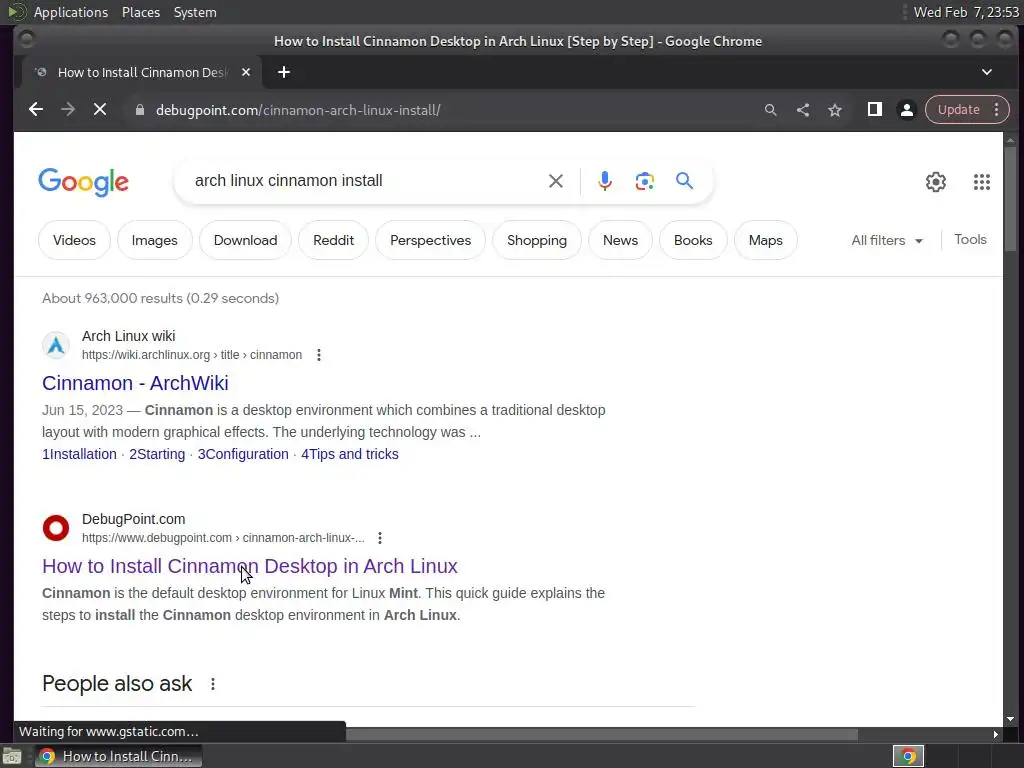The image size is (1024, 768).
Task: Open How to Install Cinnamon Desktop link
Action: pyautogui.click(x=249, y=566)
